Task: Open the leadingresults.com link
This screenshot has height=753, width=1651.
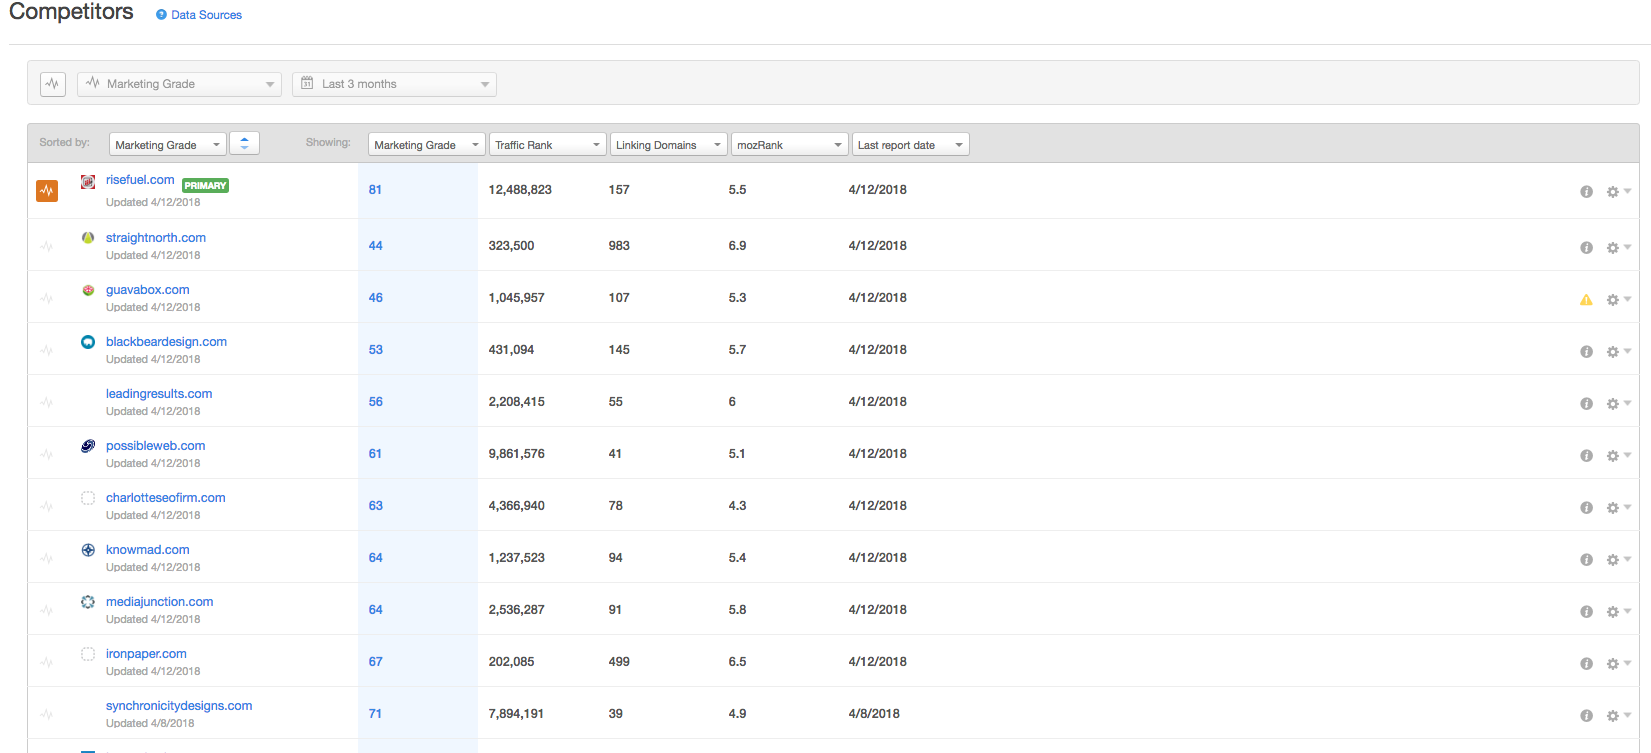Action: pos(159,394)
